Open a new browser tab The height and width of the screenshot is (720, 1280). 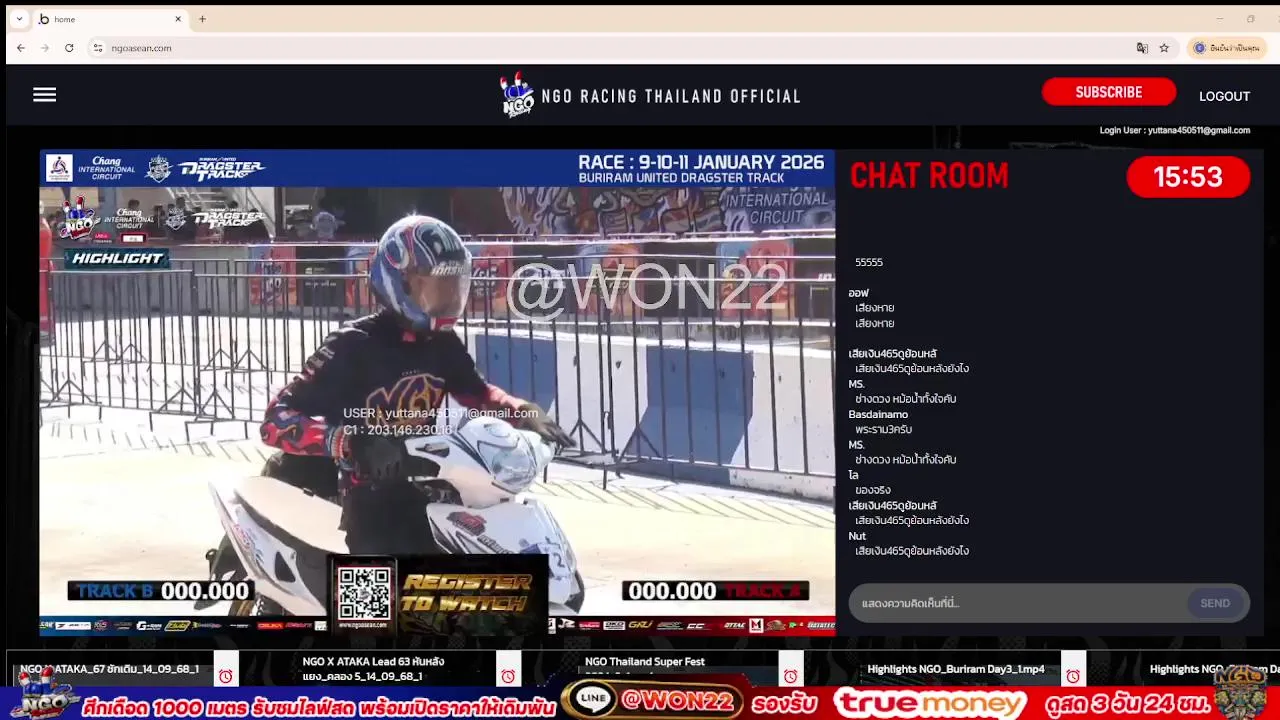202,19
